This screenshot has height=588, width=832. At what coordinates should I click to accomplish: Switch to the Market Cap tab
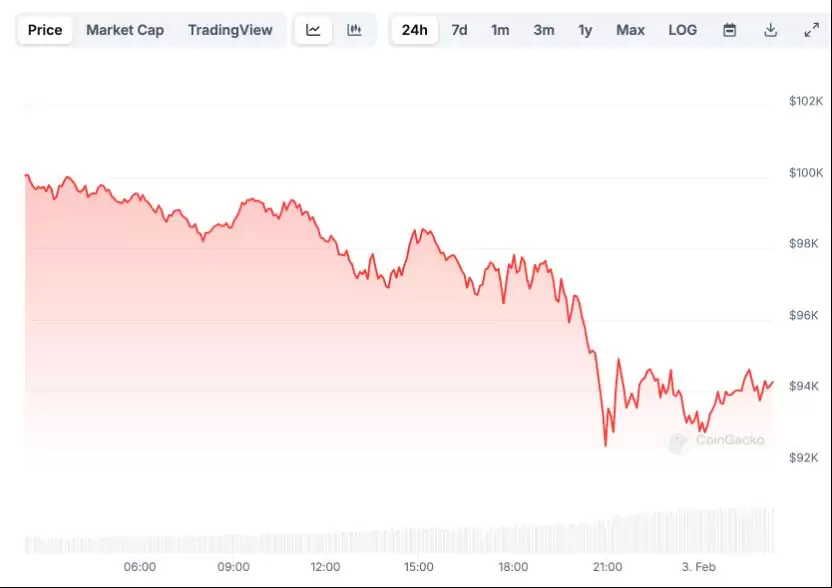pyautogui.click(x=125, y=30)
